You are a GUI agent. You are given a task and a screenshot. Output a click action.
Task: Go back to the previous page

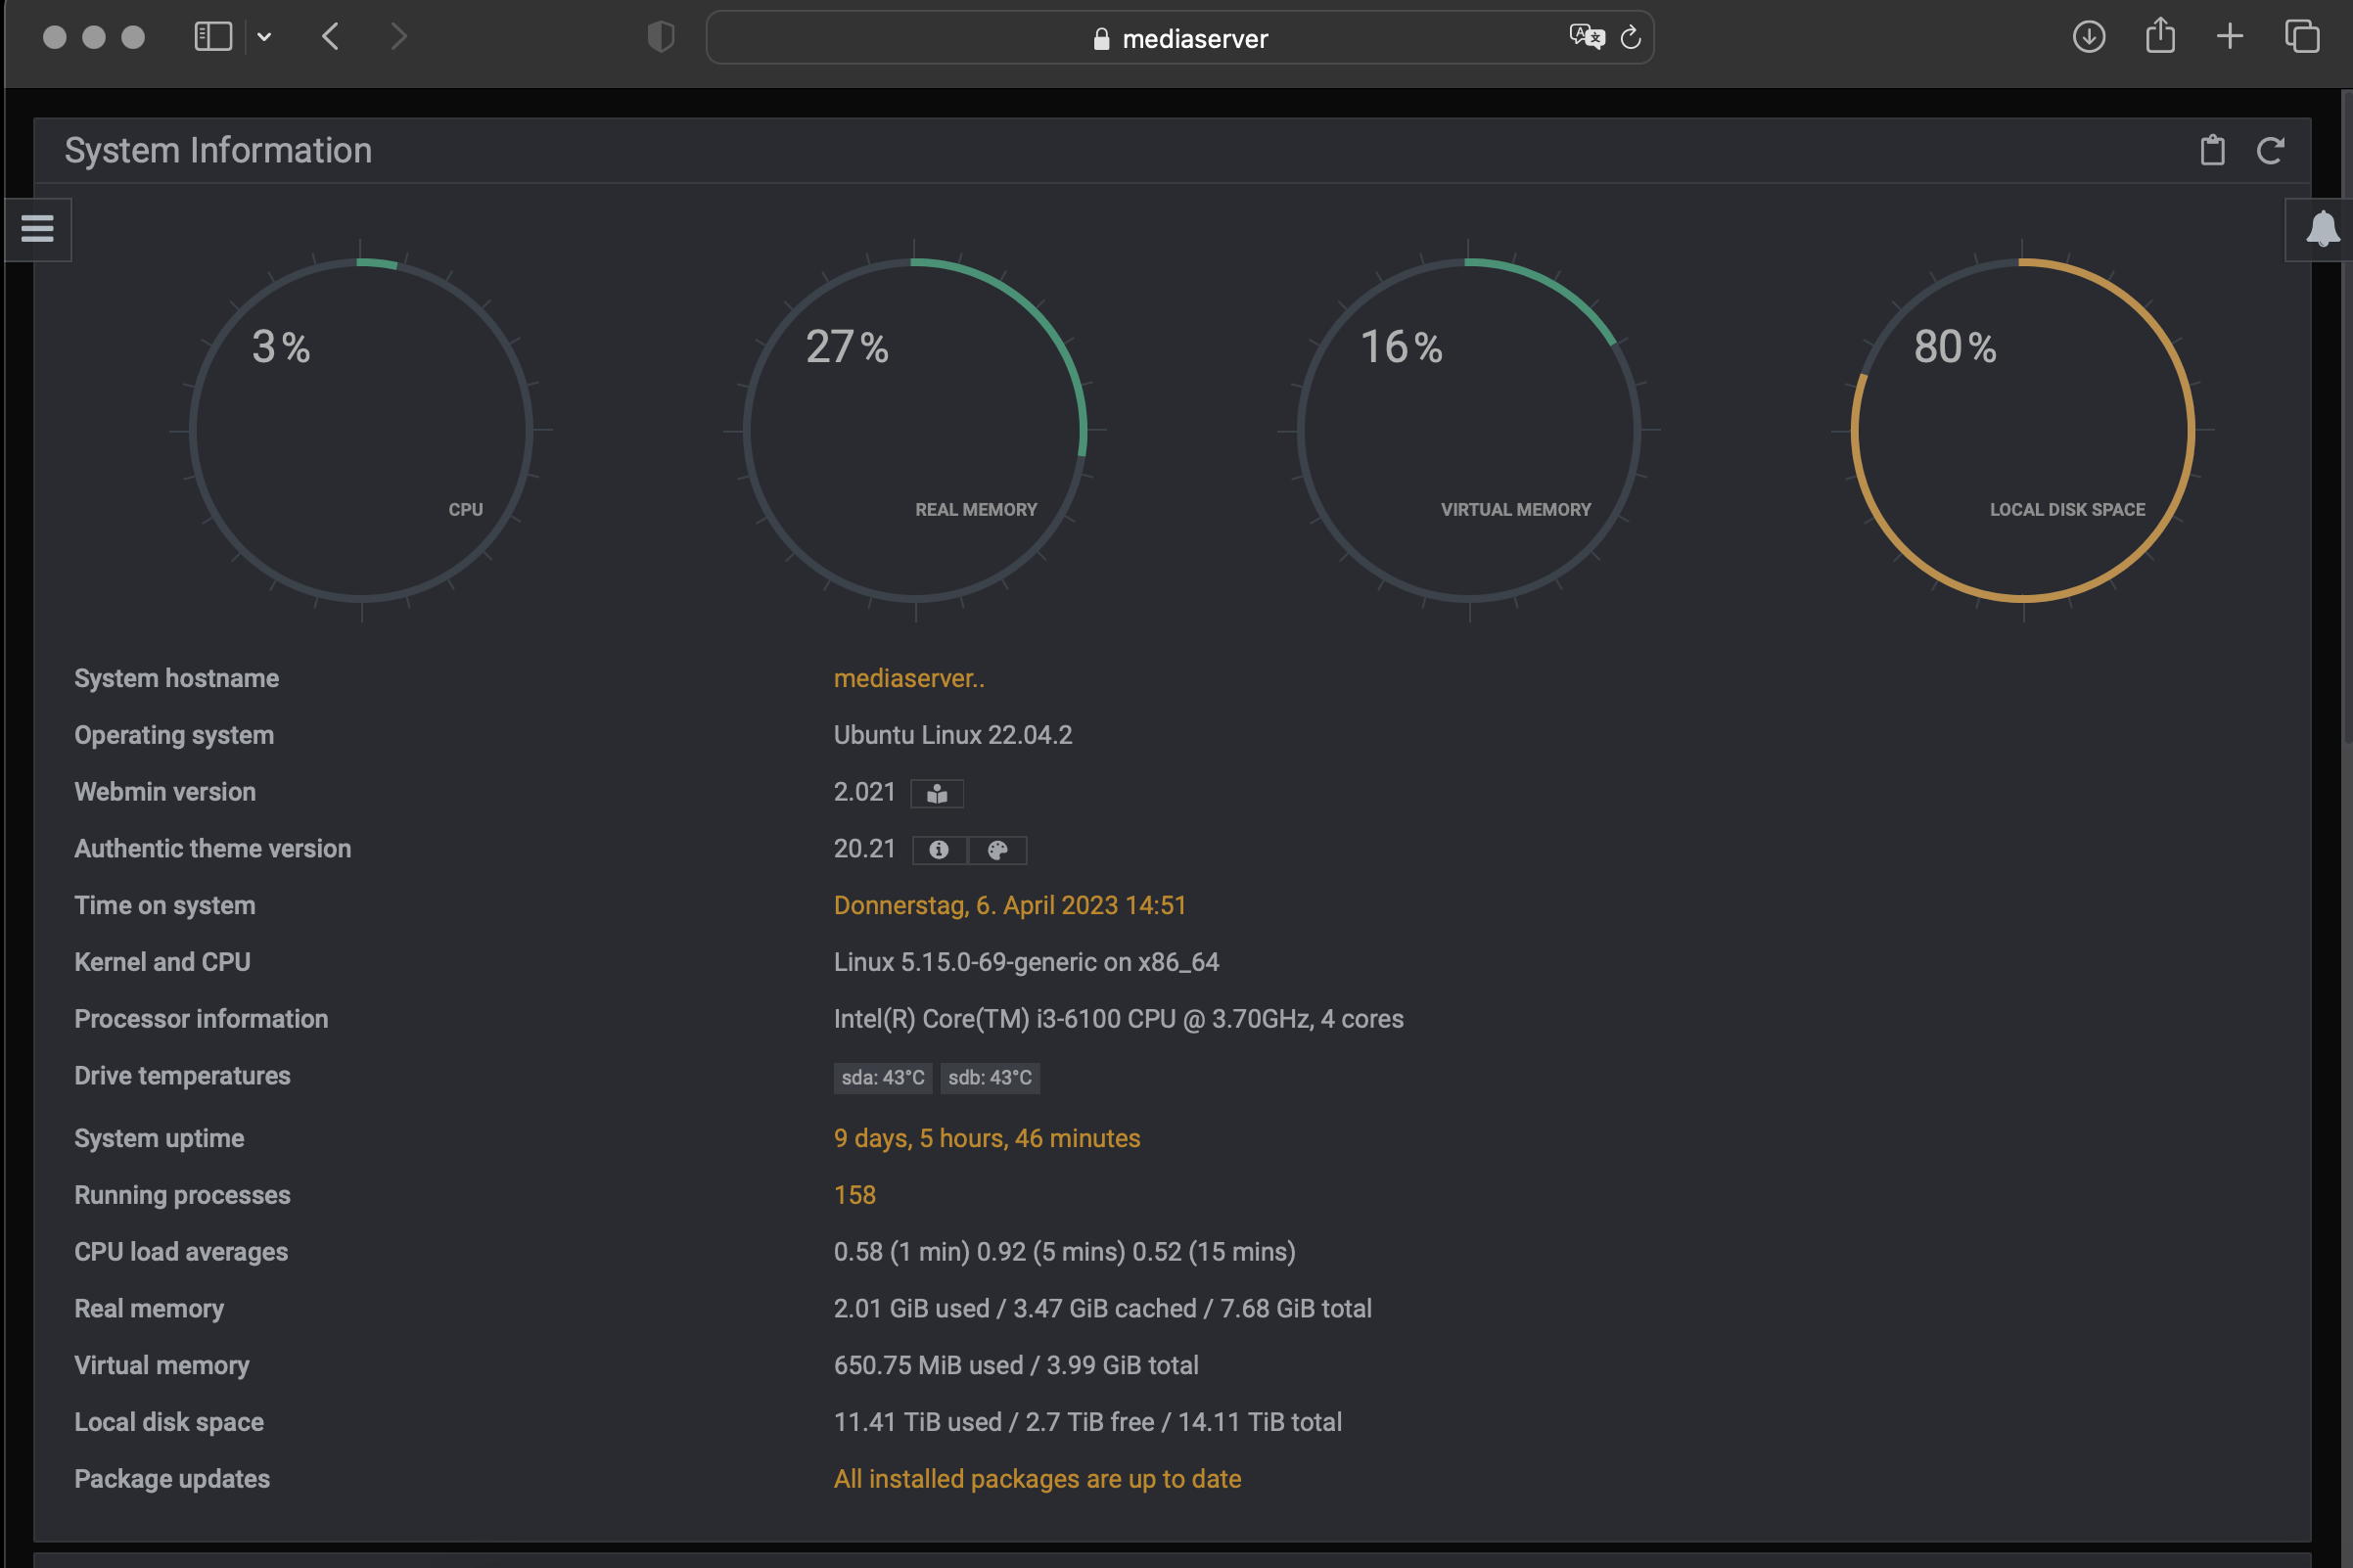point(331,38)
